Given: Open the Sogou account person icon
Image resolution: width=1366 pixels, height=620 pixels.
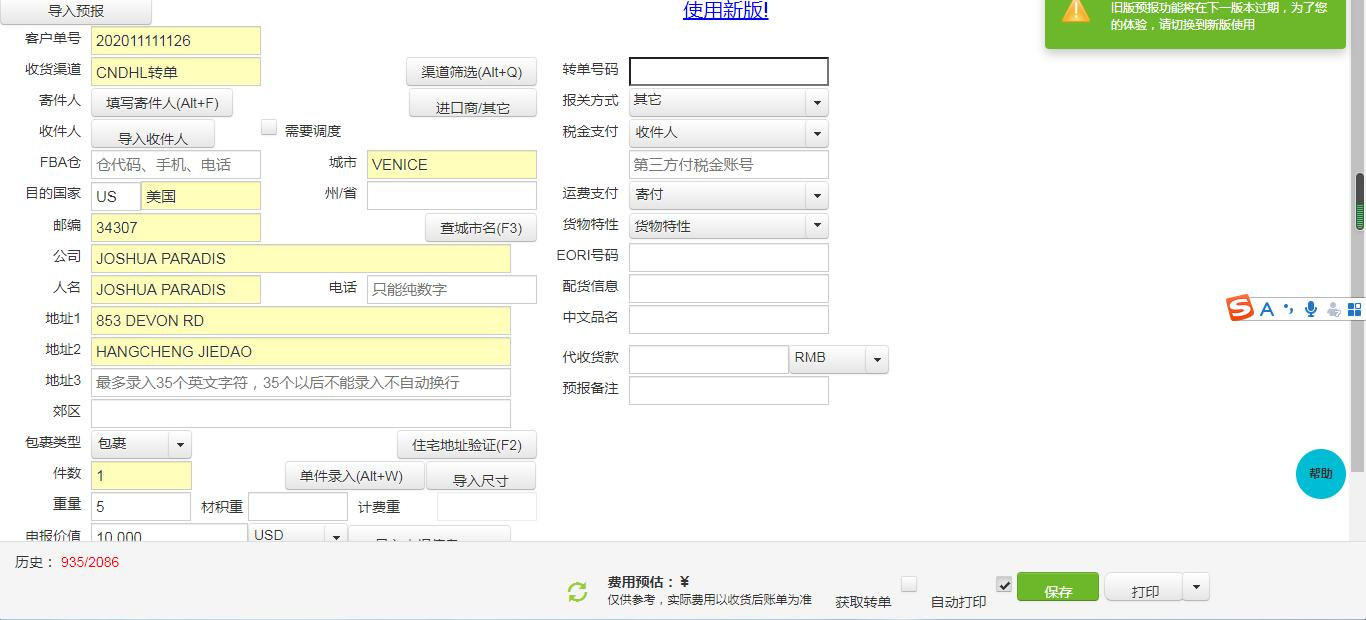Looking at the screenshot, I should 1332,310.
